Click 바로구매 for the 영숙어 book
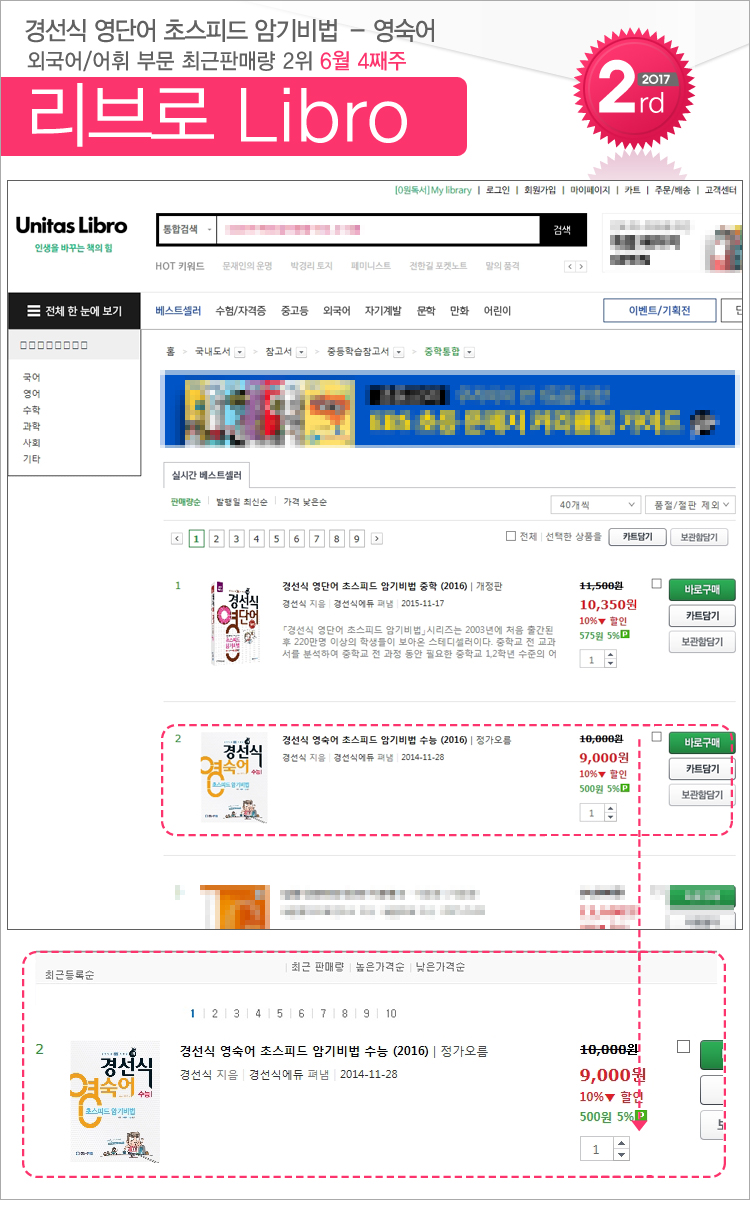Screen dimensions: 750x1226 pos(702,742)
